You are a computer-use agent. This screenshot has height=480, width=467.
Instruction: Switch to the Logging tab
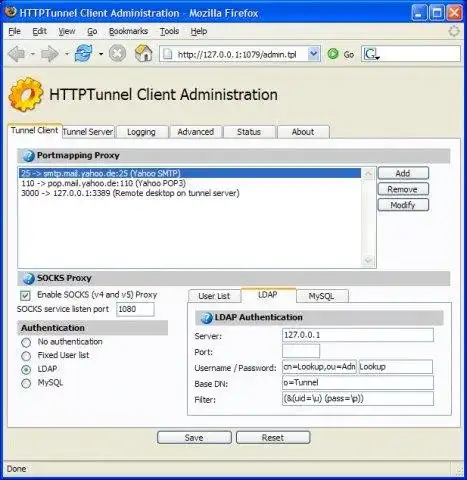point(141,132)
